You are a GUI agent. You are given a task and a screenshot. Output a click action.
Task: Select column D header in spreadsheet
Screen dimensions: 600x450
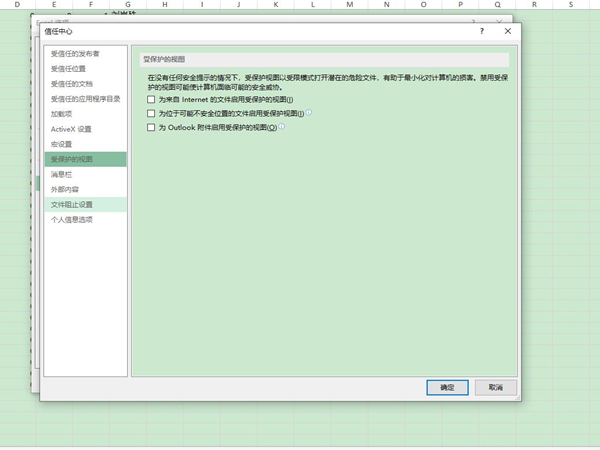(x=17, y=5)
